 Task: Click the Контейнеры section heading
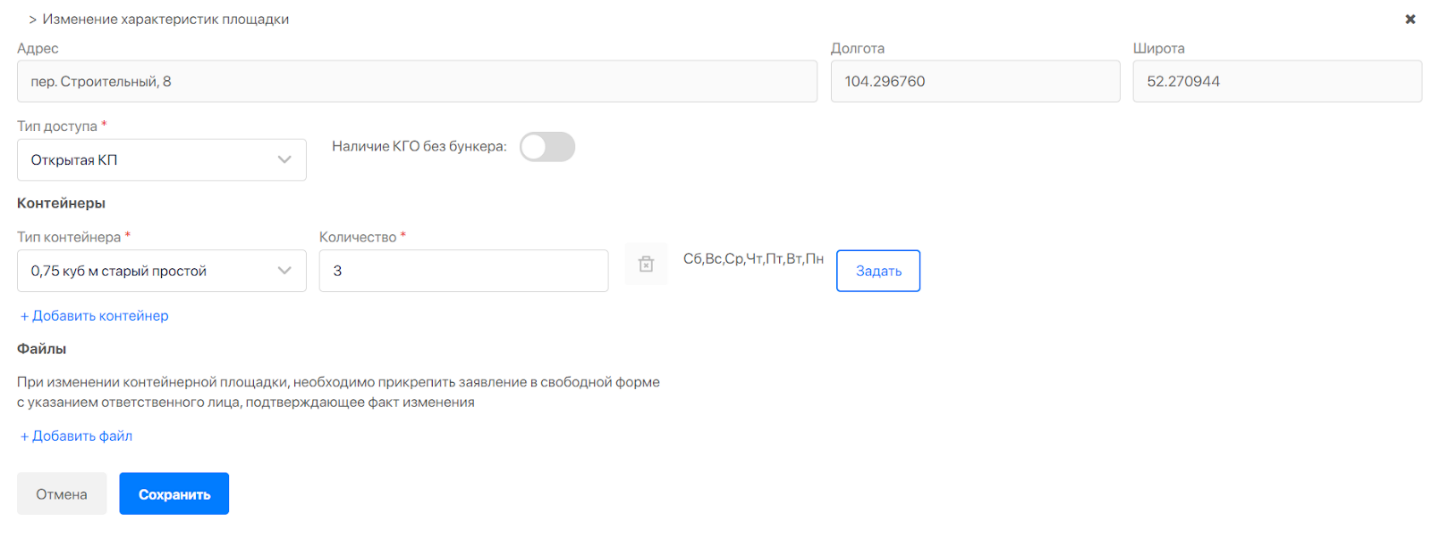click(61, 203)
